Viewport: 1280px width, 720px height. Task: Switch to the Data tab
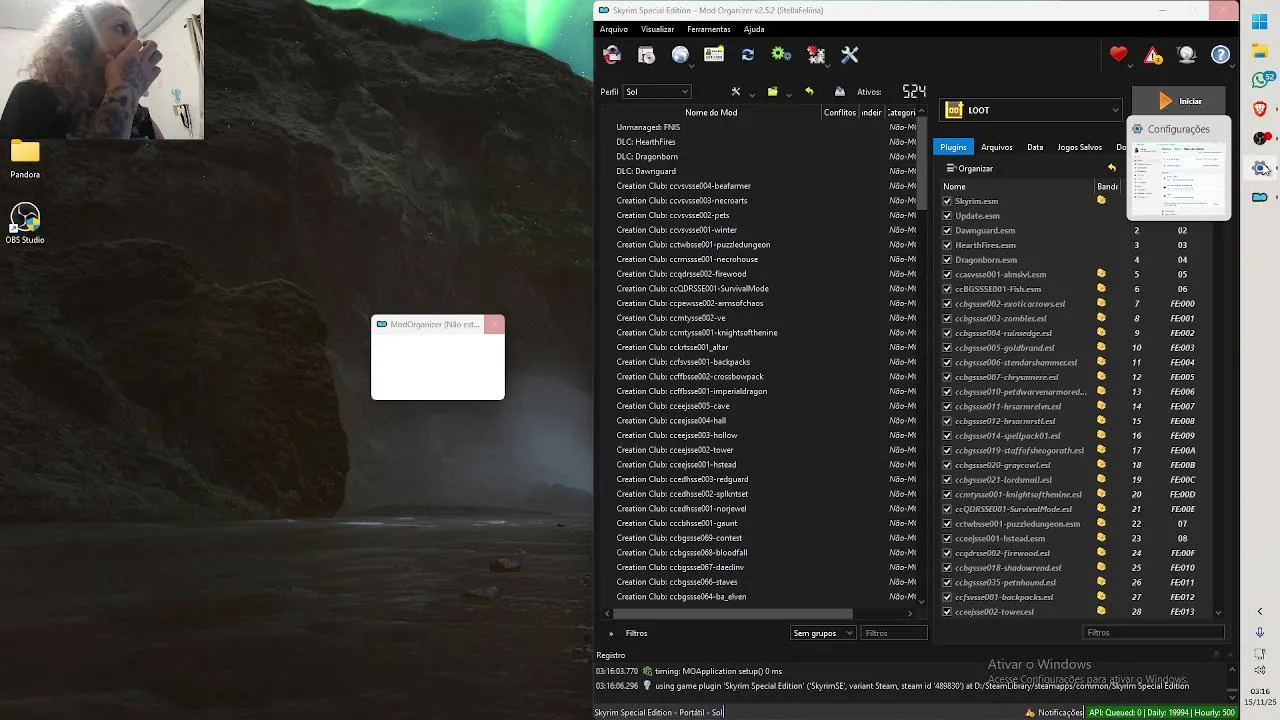pyautogui.click(x=1035, y=147)
